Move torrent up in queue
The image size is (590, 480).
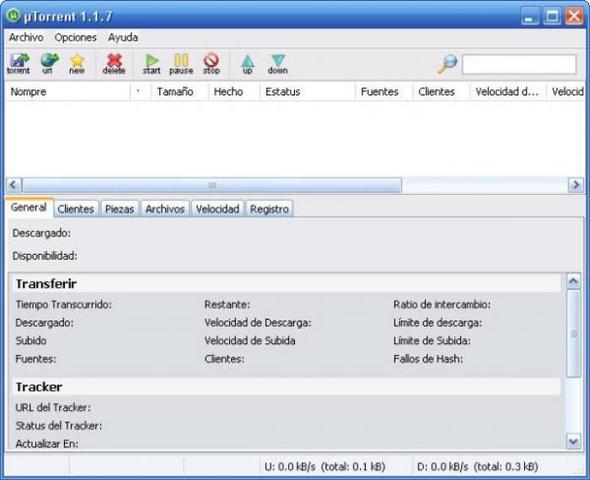[248, 64]
